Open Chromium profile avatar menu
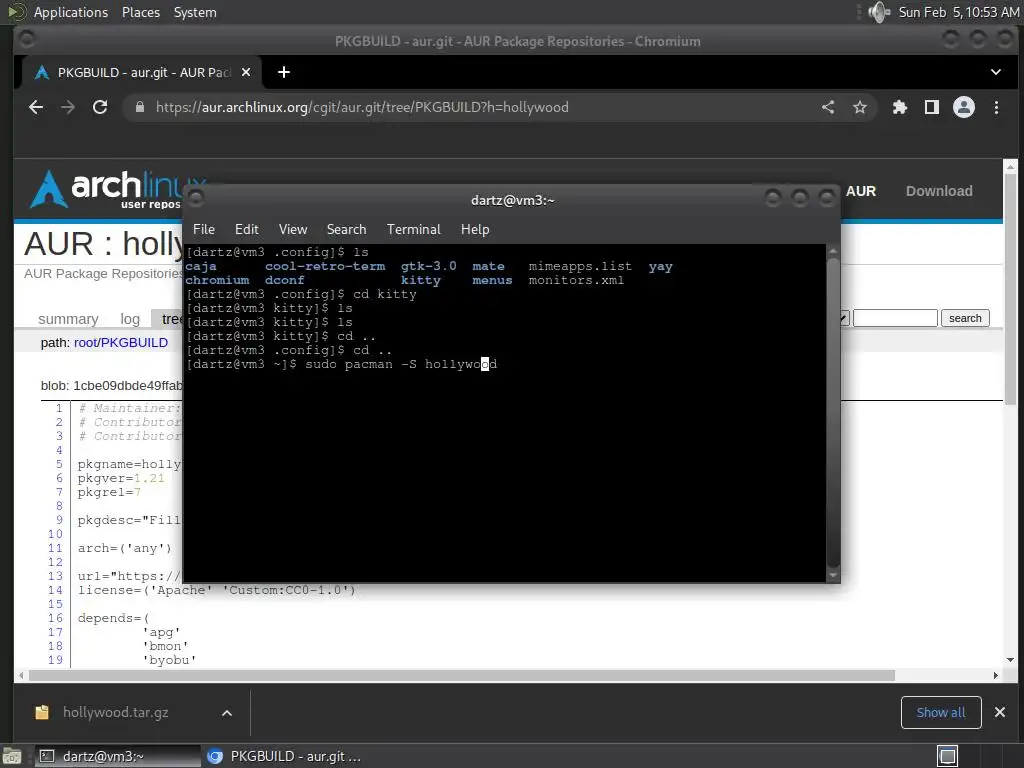 (x=964, y=107)
